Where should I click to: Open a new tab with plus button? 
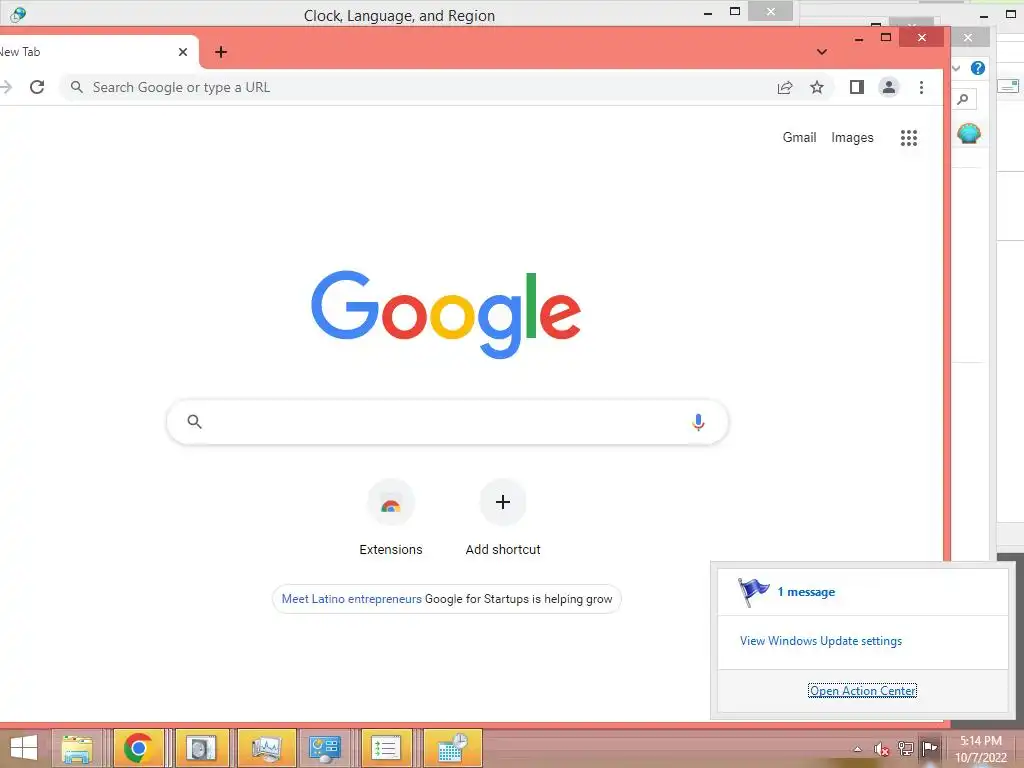coord(221,52)
